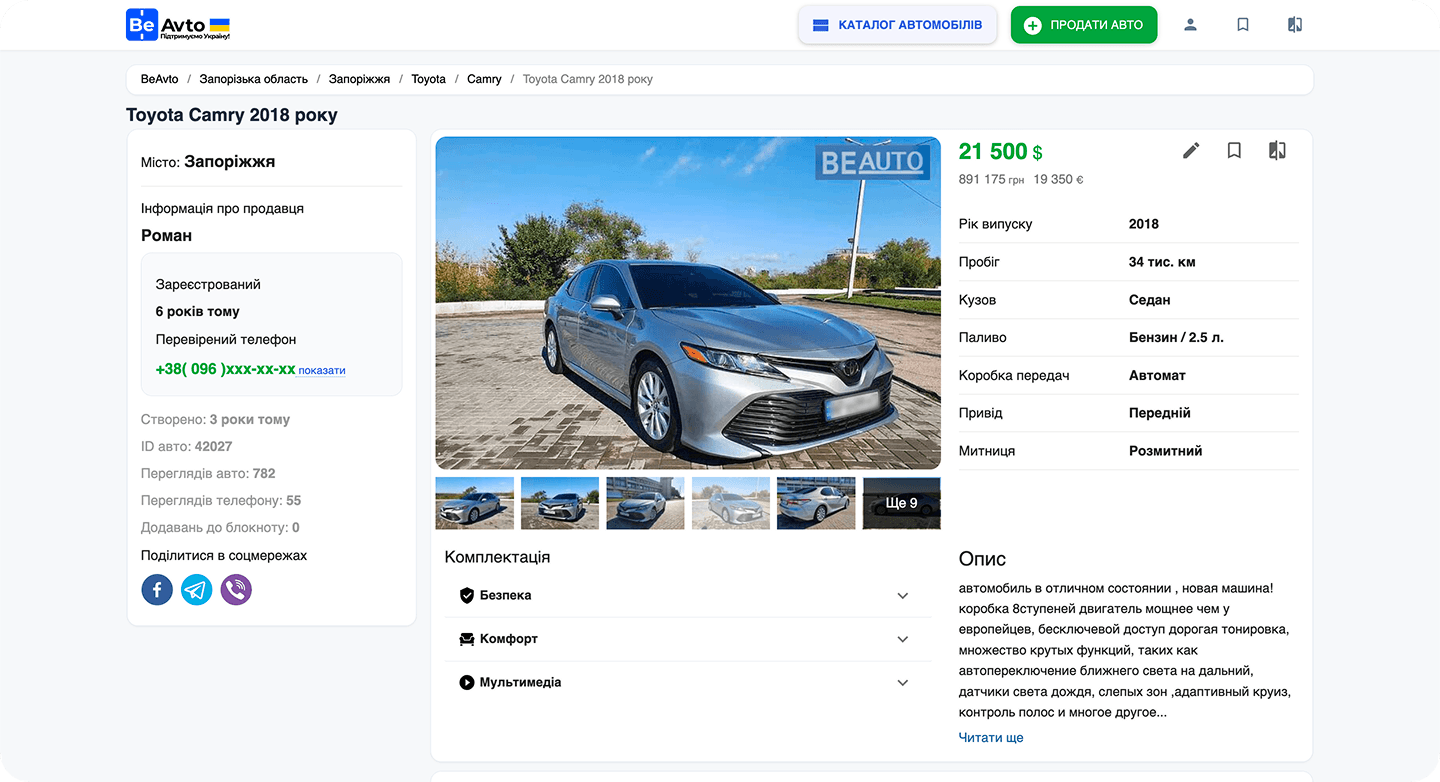Open the BeAvto logo home link
The image size is (1440, 782).
178,25
